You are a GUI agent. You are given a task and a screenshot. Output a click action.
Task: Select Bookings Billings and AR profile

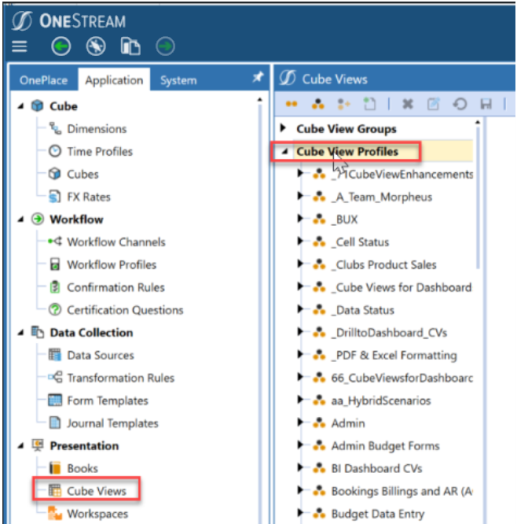pos(402,491)
